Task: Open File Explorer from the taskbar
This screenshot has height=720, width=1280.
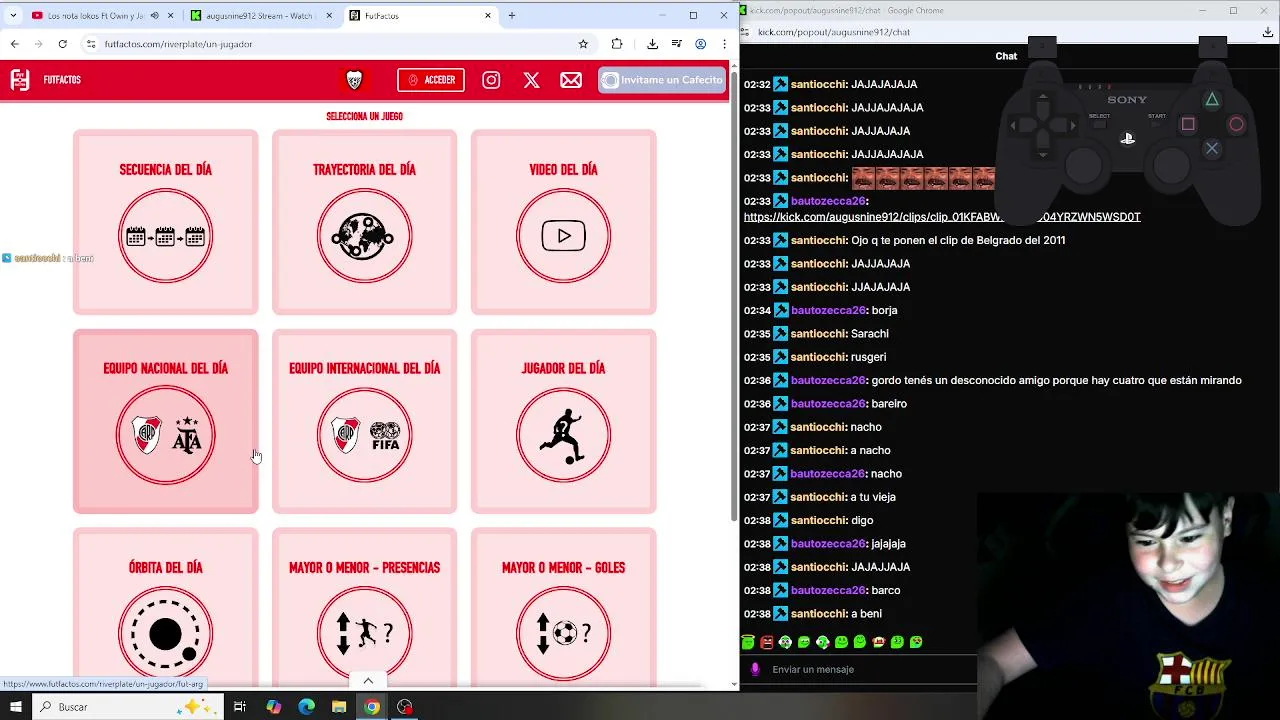Action: pos(339,707)
